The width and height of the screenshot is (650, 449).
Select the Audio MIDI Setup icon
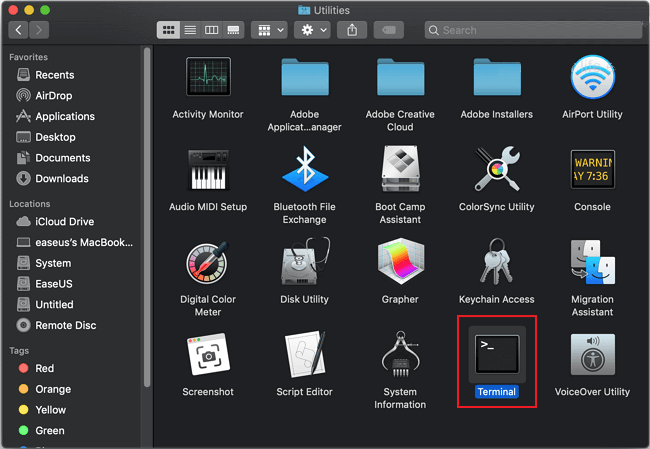(x=208, y=169)
